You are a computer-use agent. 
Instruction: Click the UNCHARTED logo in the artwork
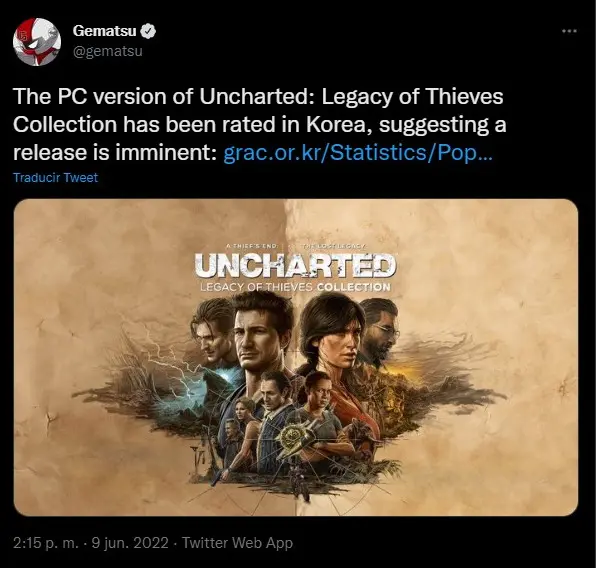coord(295,265)
